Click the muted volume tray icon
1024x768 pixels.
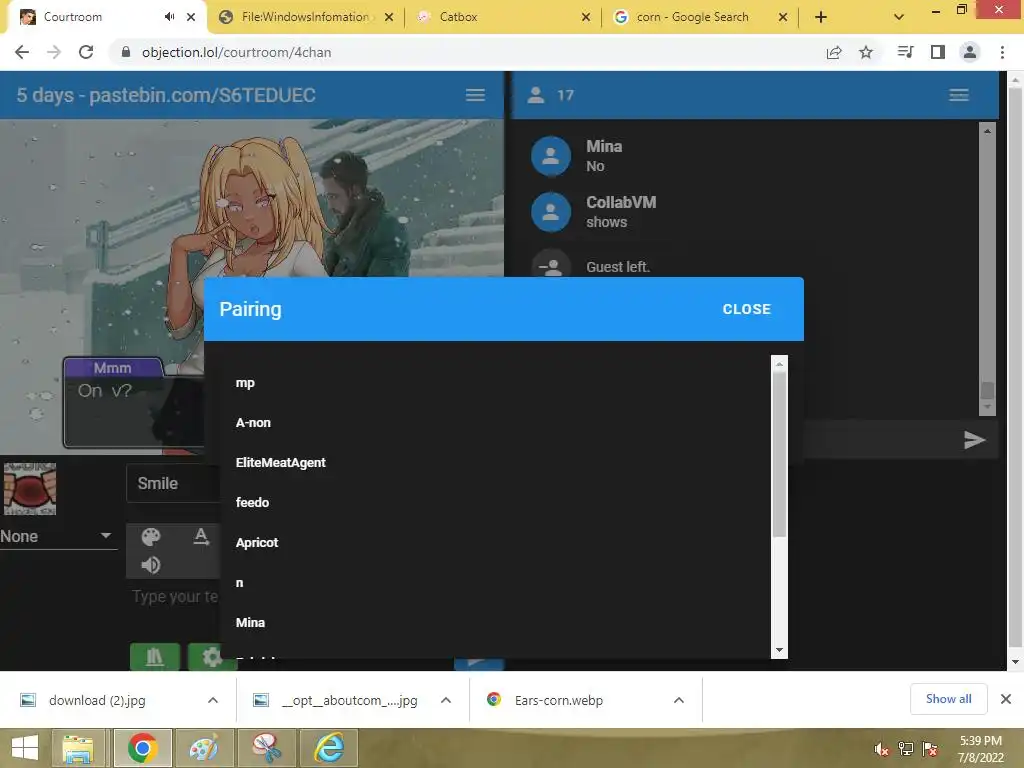(x=882, y=749)
